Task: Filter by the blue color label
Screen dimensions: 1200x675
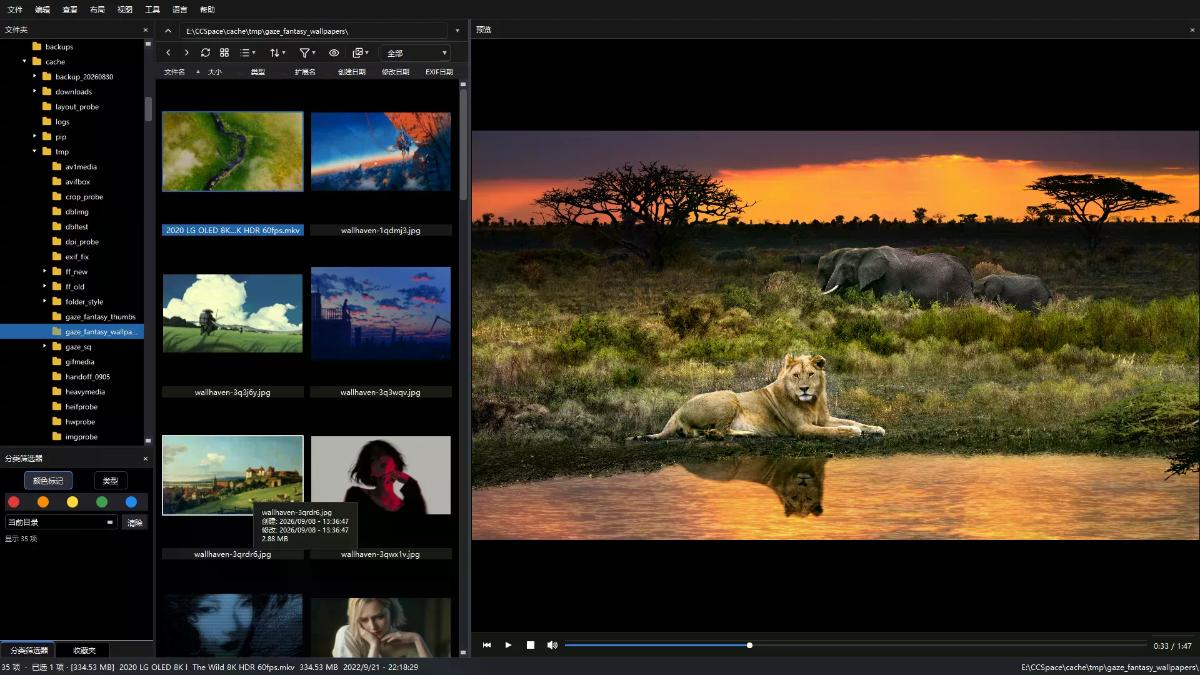Action: coord(131,502)
